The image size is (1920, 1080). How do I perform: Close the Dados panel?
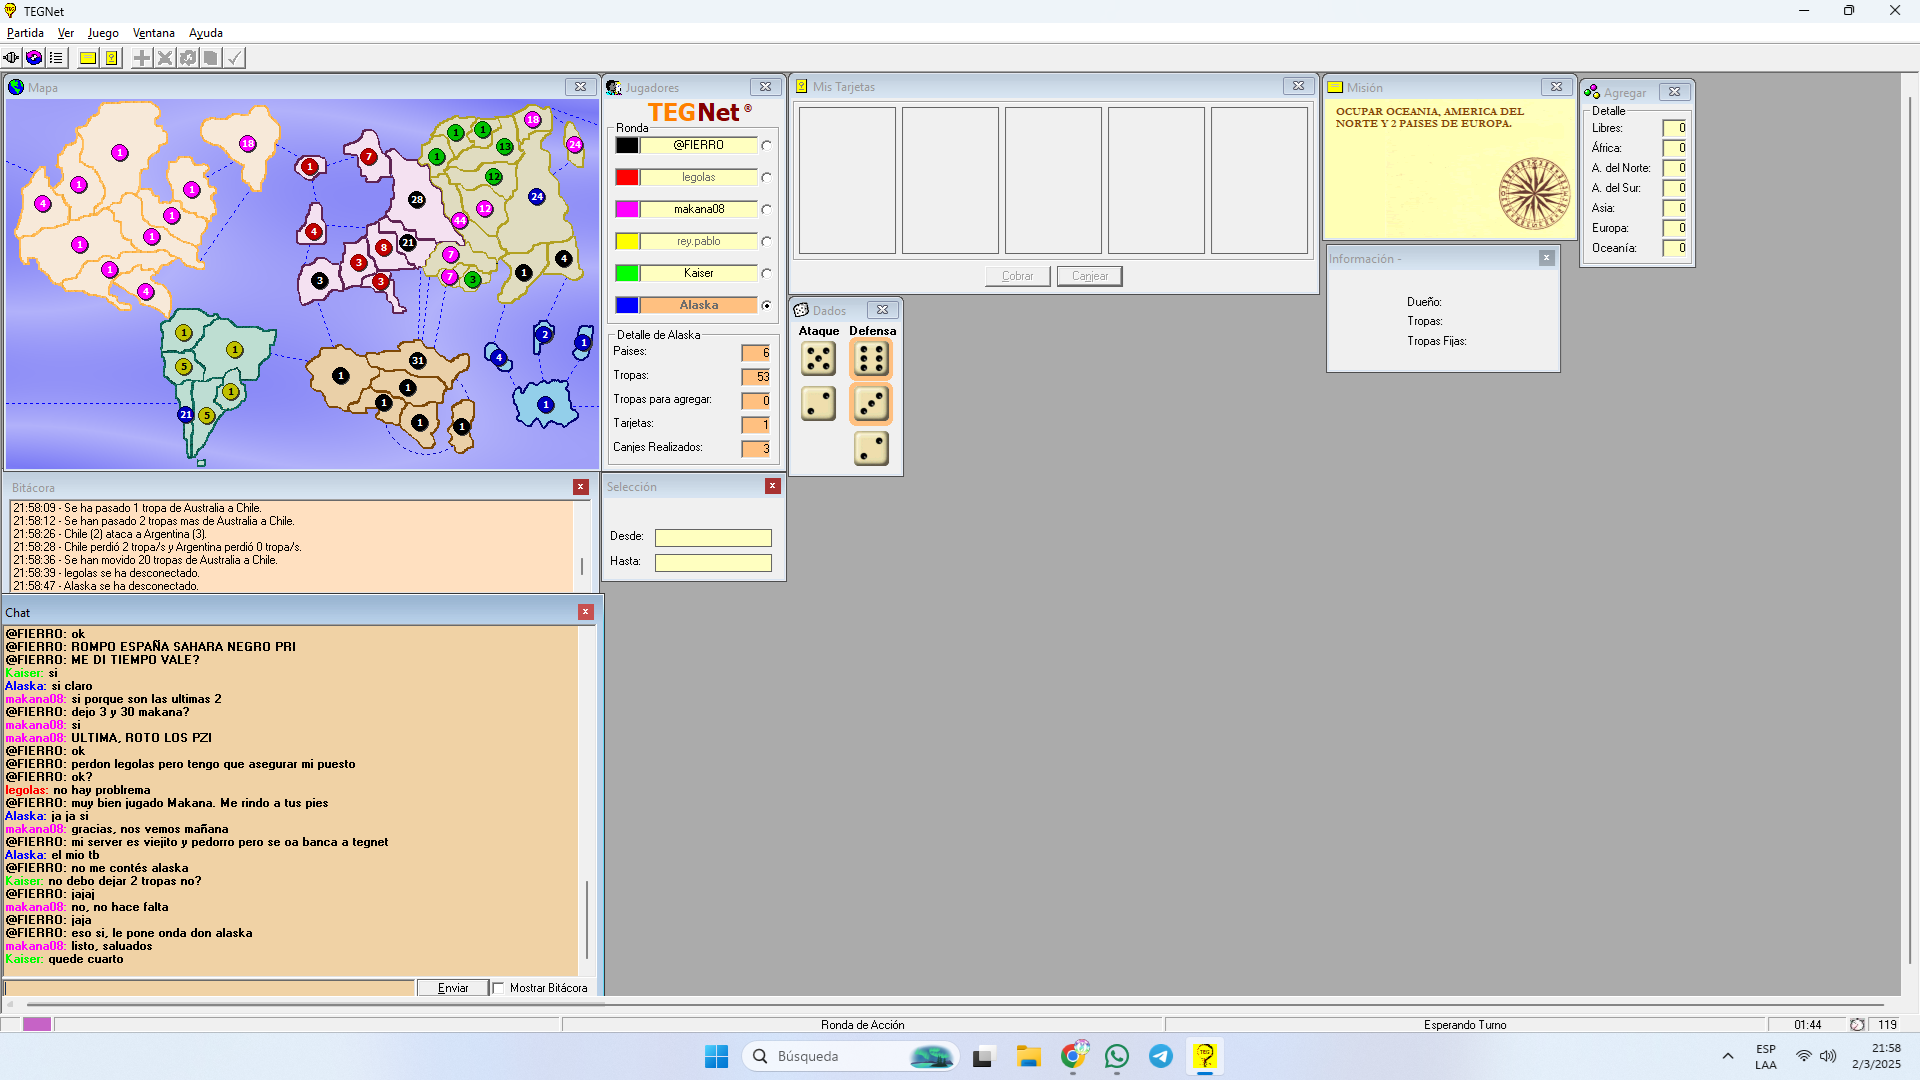pyautogui.click(x=882, y=310)
